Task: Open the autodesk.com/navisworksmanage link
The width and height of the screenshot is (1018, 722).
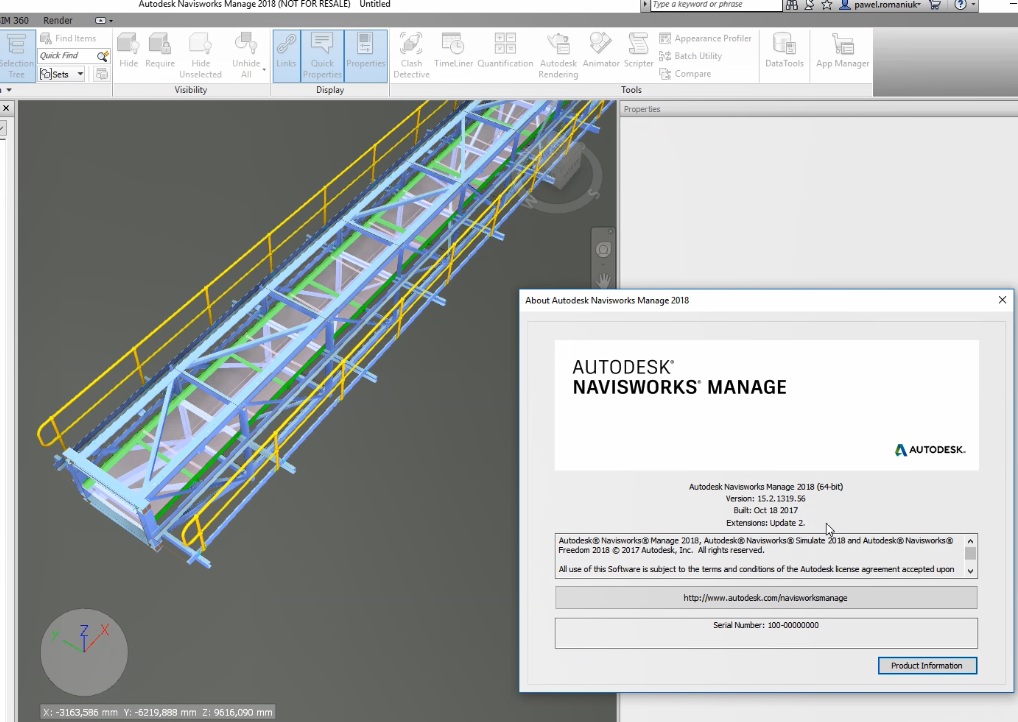Action: coord(766,597)
